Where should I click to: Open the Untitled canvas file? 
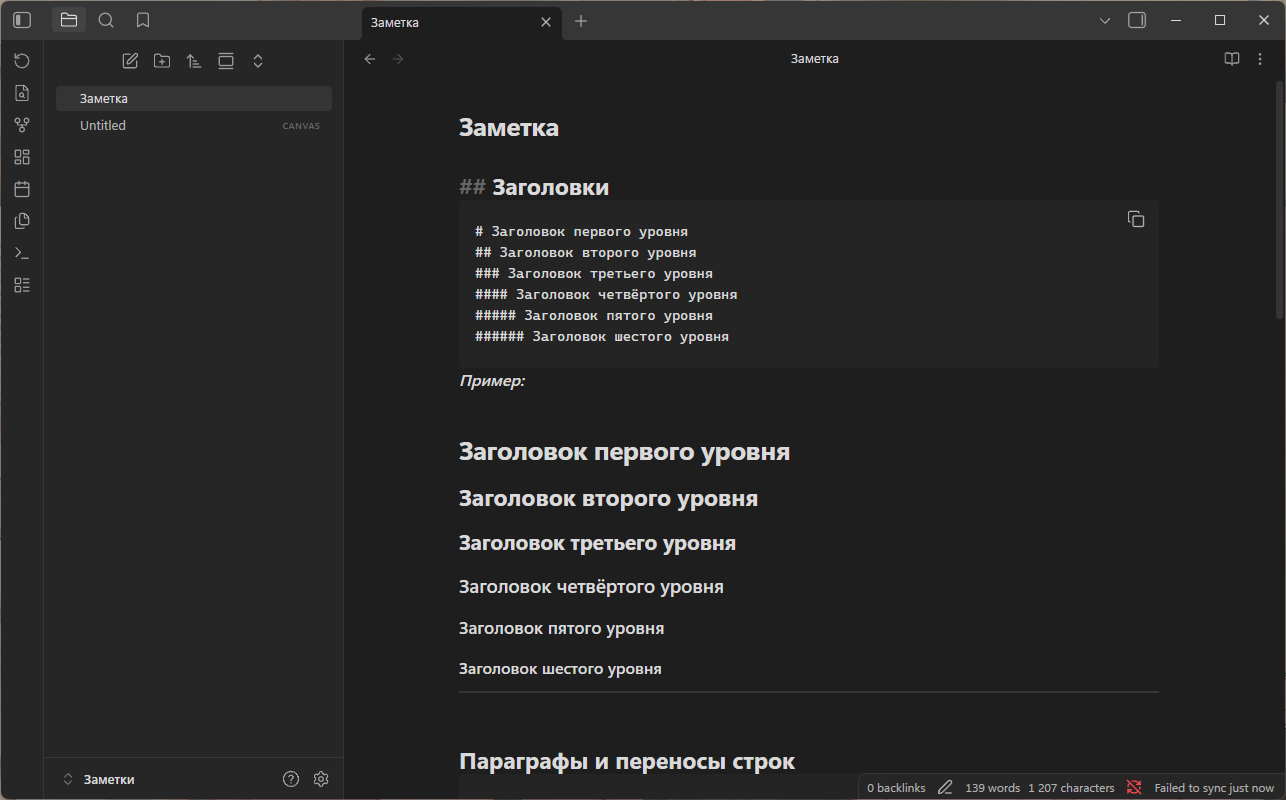click(103, 125)
